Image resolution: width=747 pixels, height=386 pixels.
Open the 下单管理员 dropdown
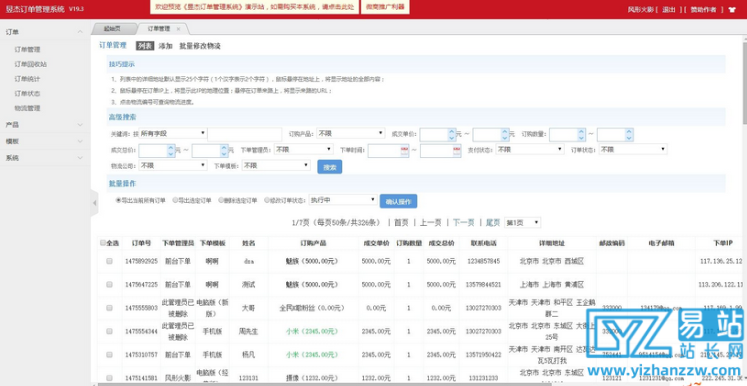[x=304, y=150]
